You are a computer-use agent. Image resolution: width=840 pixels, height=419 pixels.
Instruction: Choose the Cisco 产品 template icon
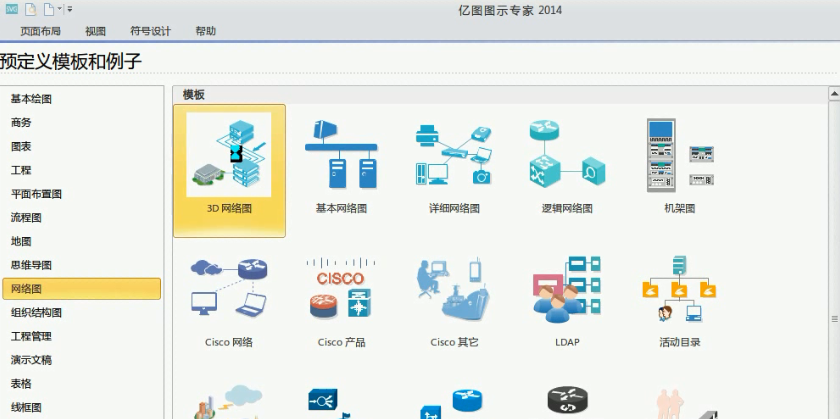341,288
